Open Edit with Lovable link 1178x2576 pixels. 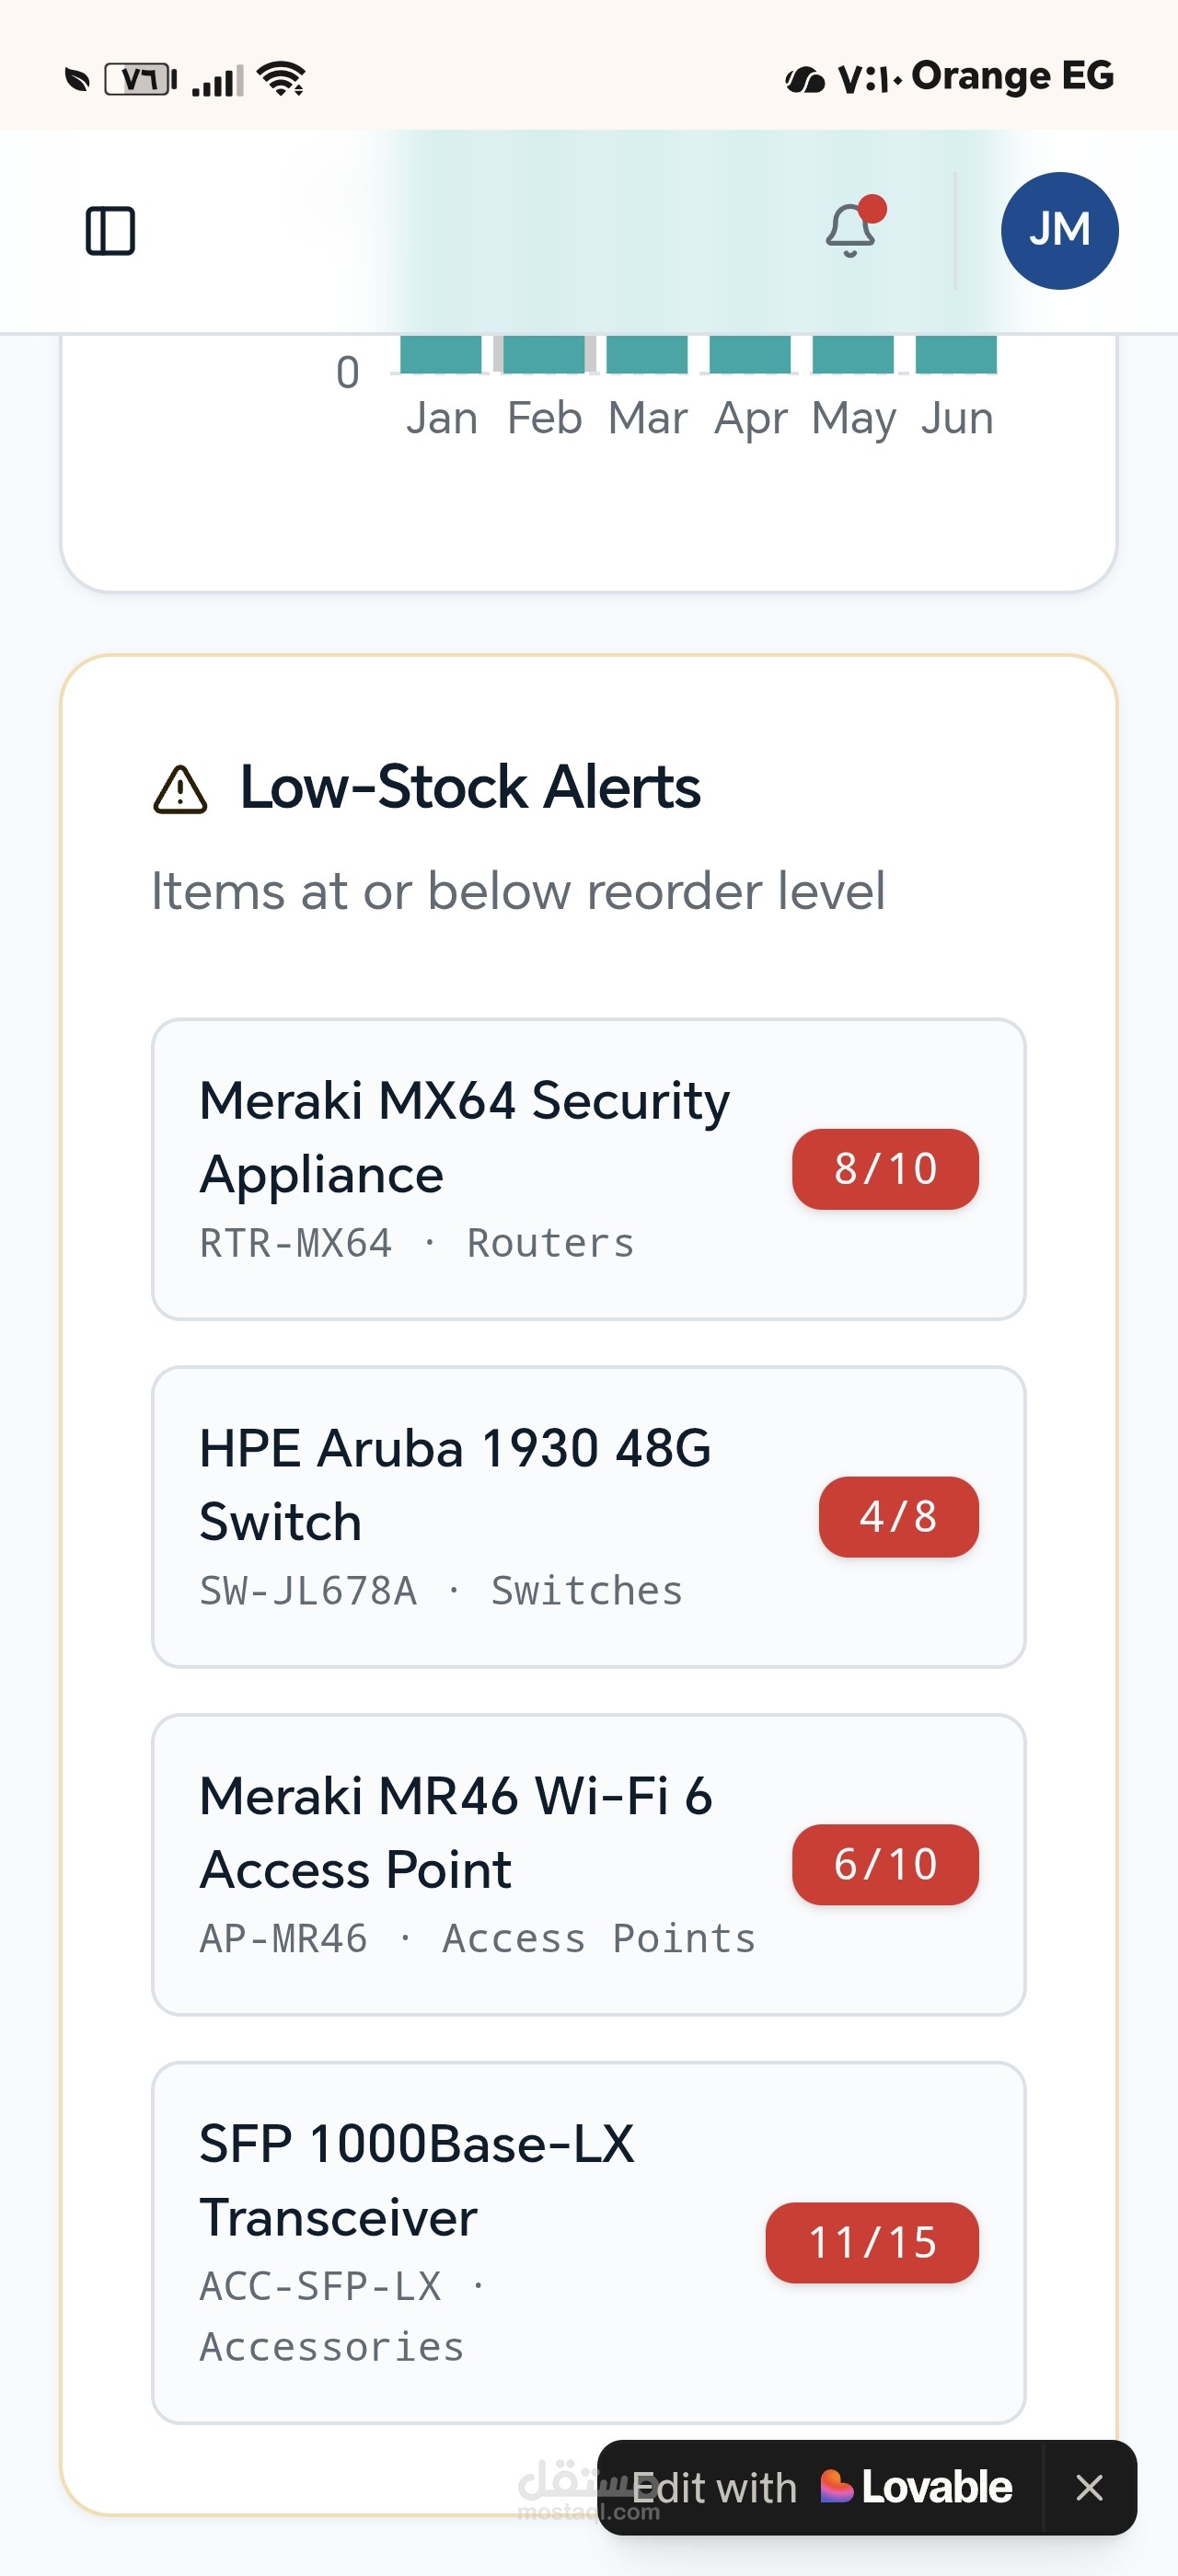[822, 2487]
